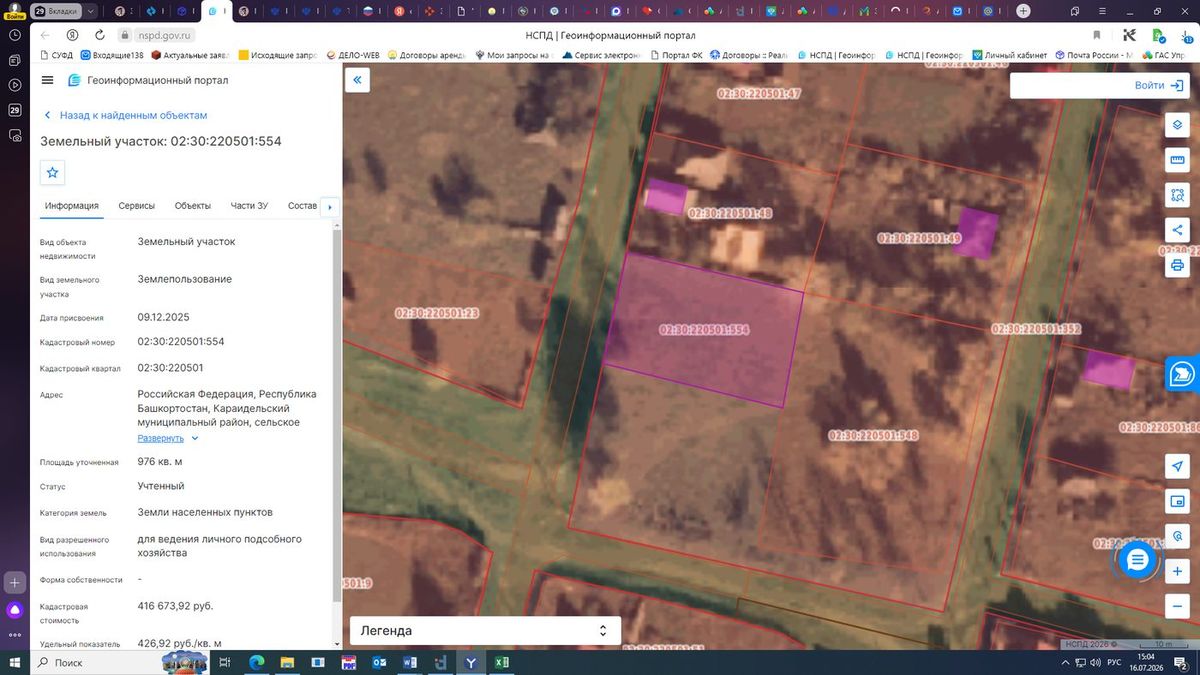
Task: Click cadastral value 416 673,92 руб.
Action: tap(175, 606)
